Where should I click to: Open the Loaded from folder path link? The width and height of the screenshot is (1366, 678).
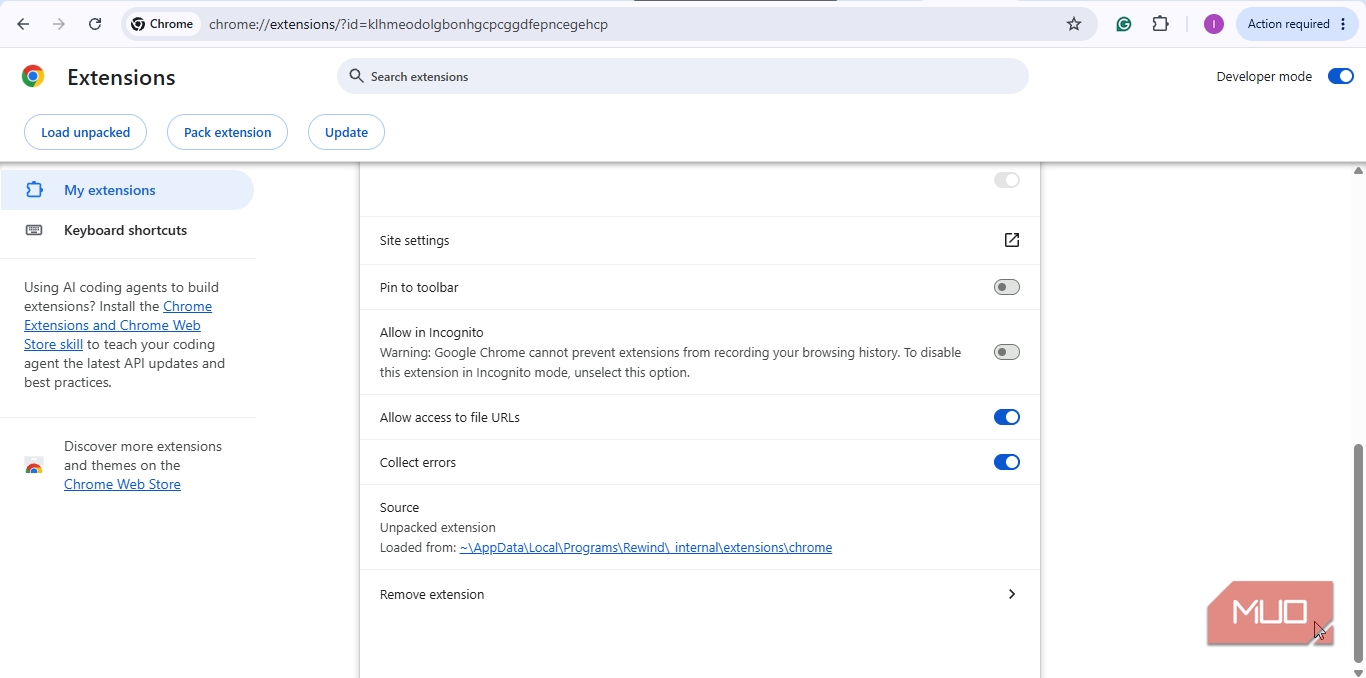(x=646, y=548)
